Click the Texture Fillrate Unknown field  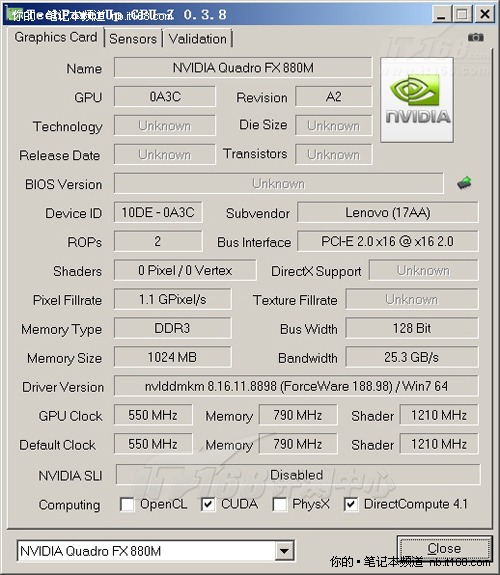(x=412, y=299)
